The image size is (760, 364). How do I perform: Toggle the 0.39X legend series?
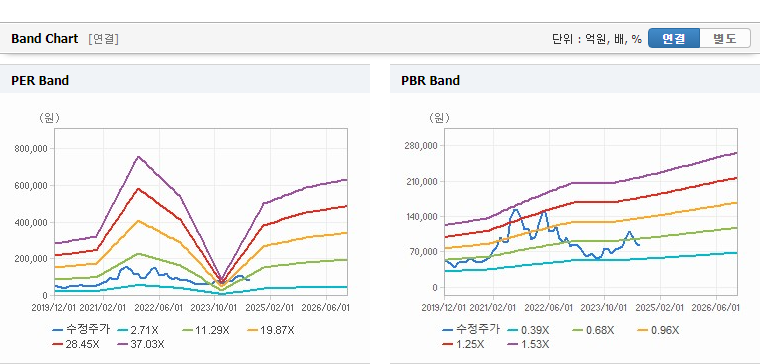pyautogui.click(x=528, y=331)
